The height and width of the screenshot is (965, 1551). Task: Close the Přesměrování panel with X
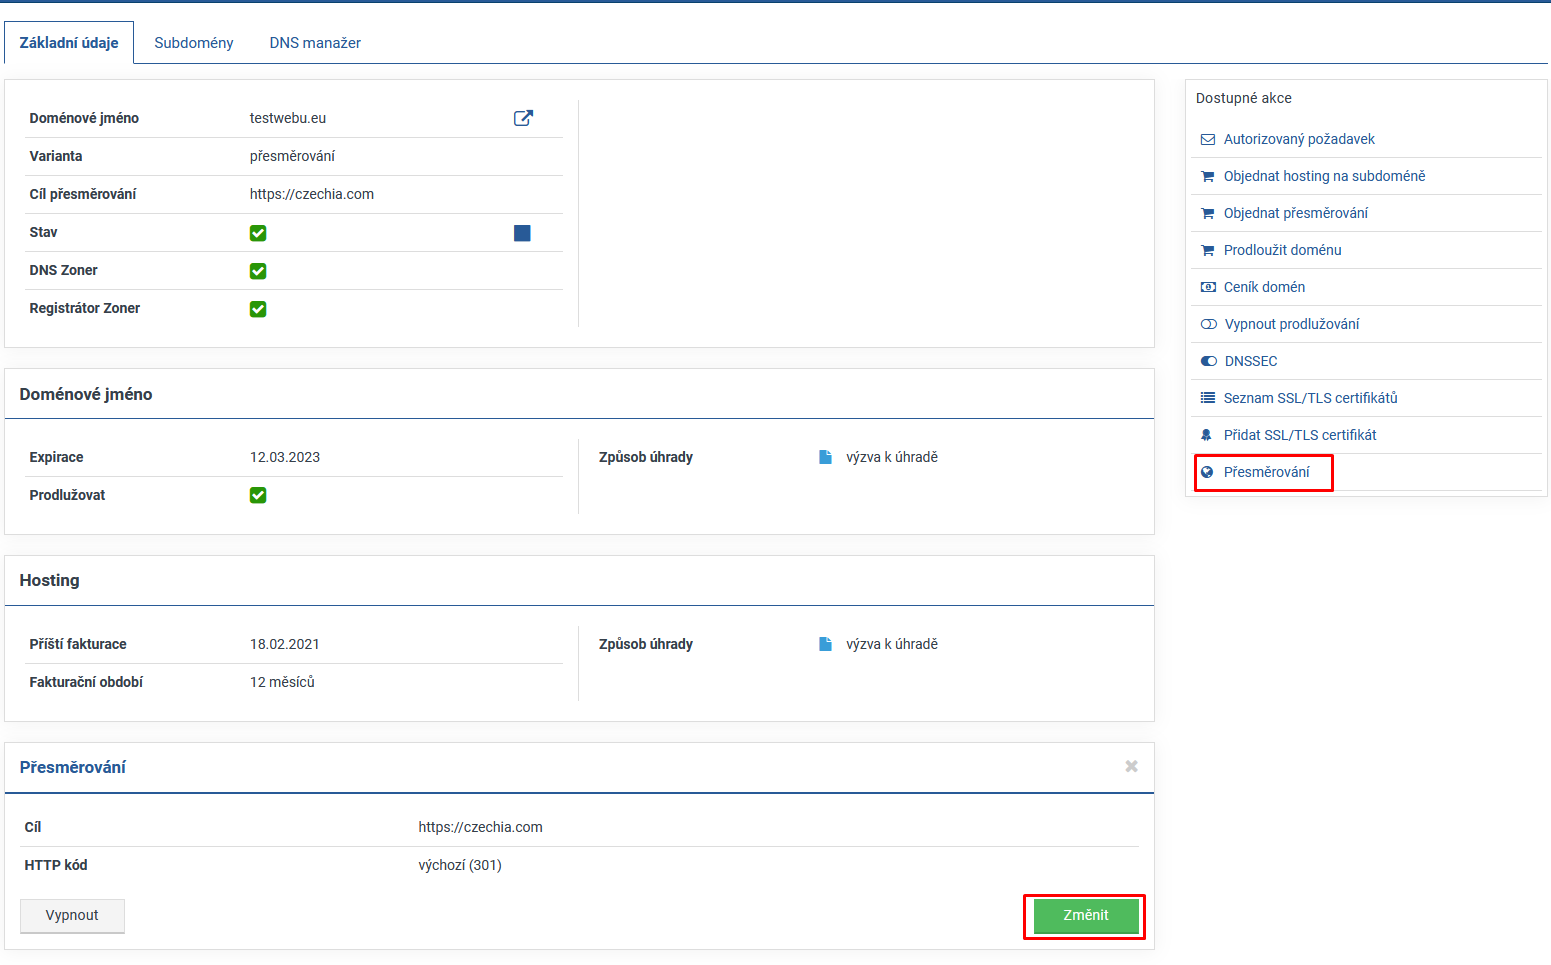[x=1131, y=766]
